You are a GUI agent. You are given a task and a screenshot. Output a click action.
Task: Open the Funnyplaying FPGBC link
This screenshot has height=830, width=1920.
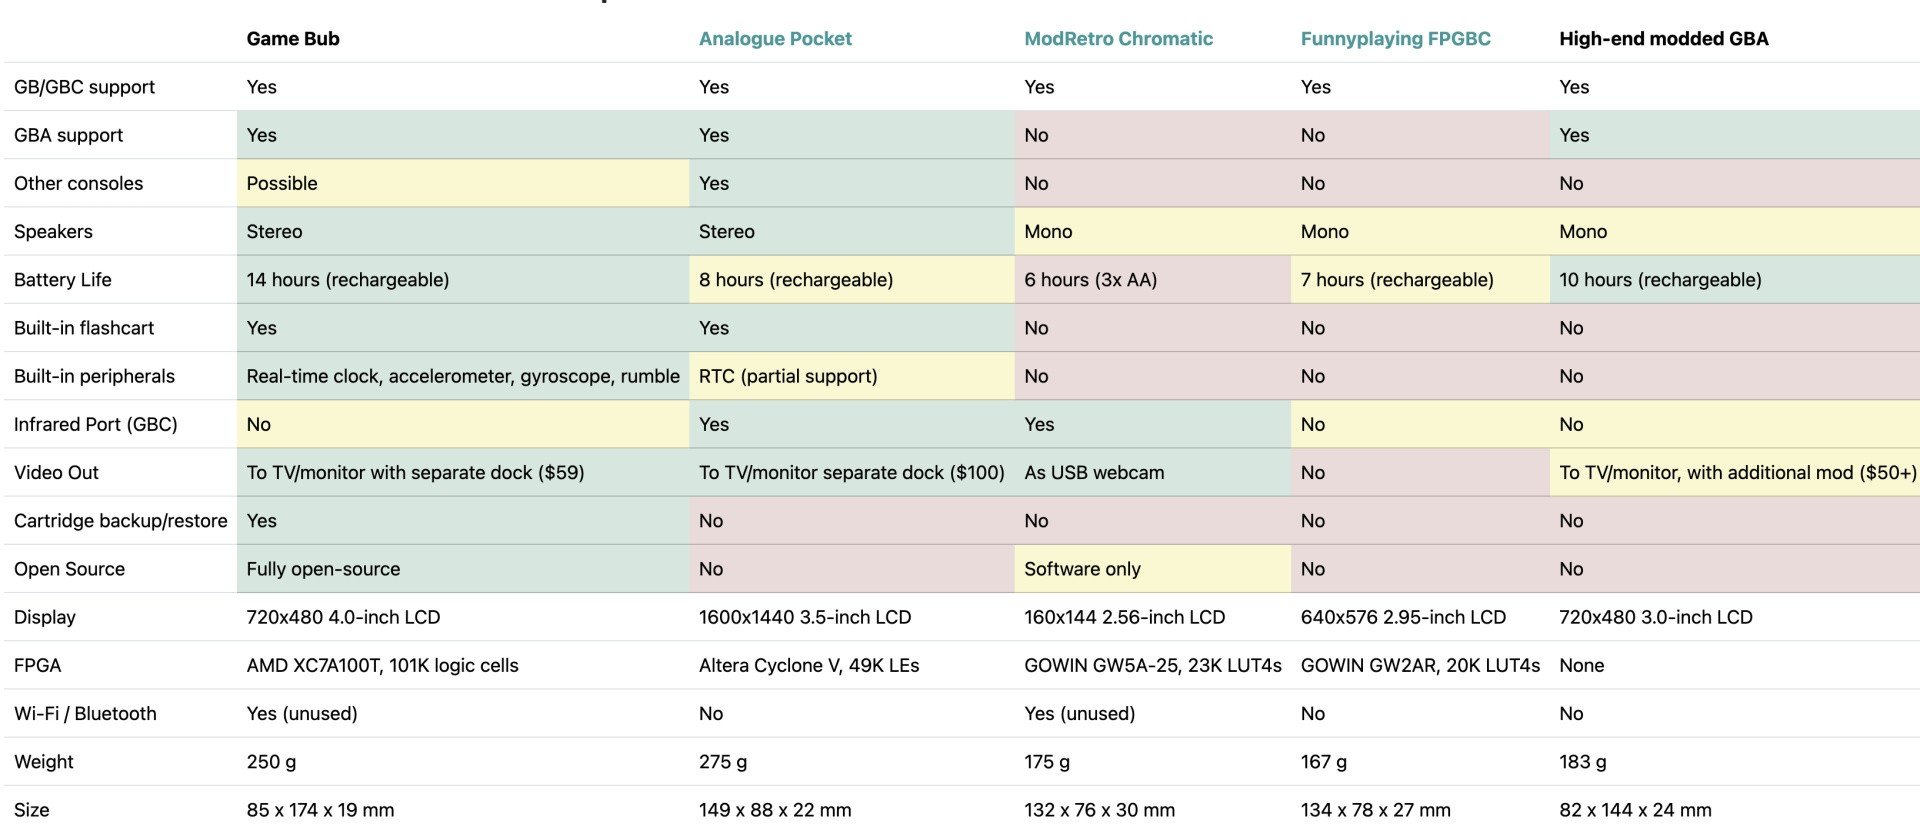pos(1395,39)
